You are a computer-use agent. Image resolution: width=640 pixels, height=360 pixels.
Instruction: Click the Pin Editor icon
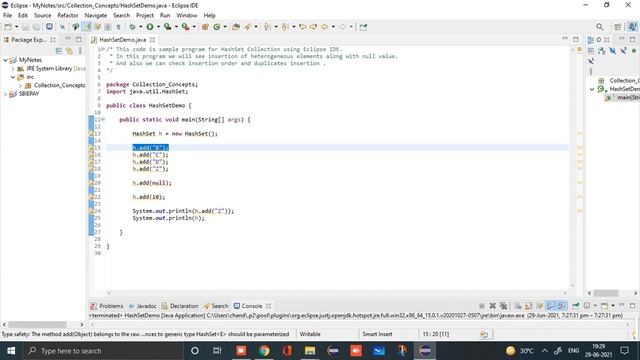tap(363, 27)
